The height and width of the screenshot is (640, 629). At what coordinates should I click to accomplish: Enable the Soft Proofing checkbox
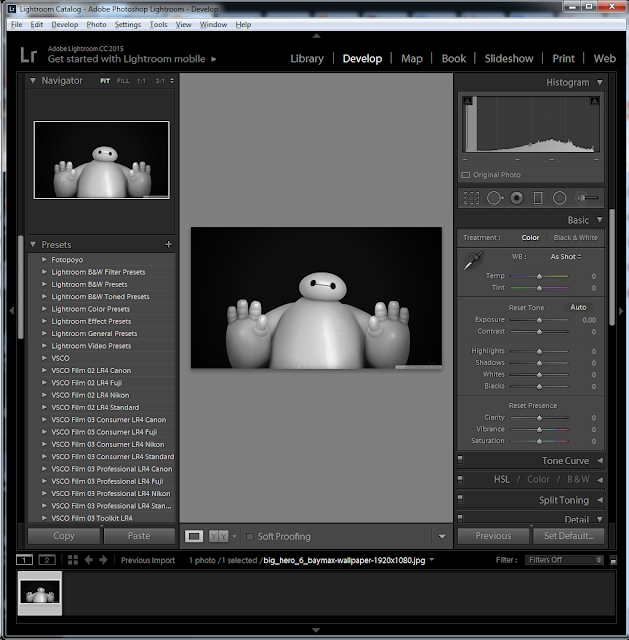[x=250, y=536]
